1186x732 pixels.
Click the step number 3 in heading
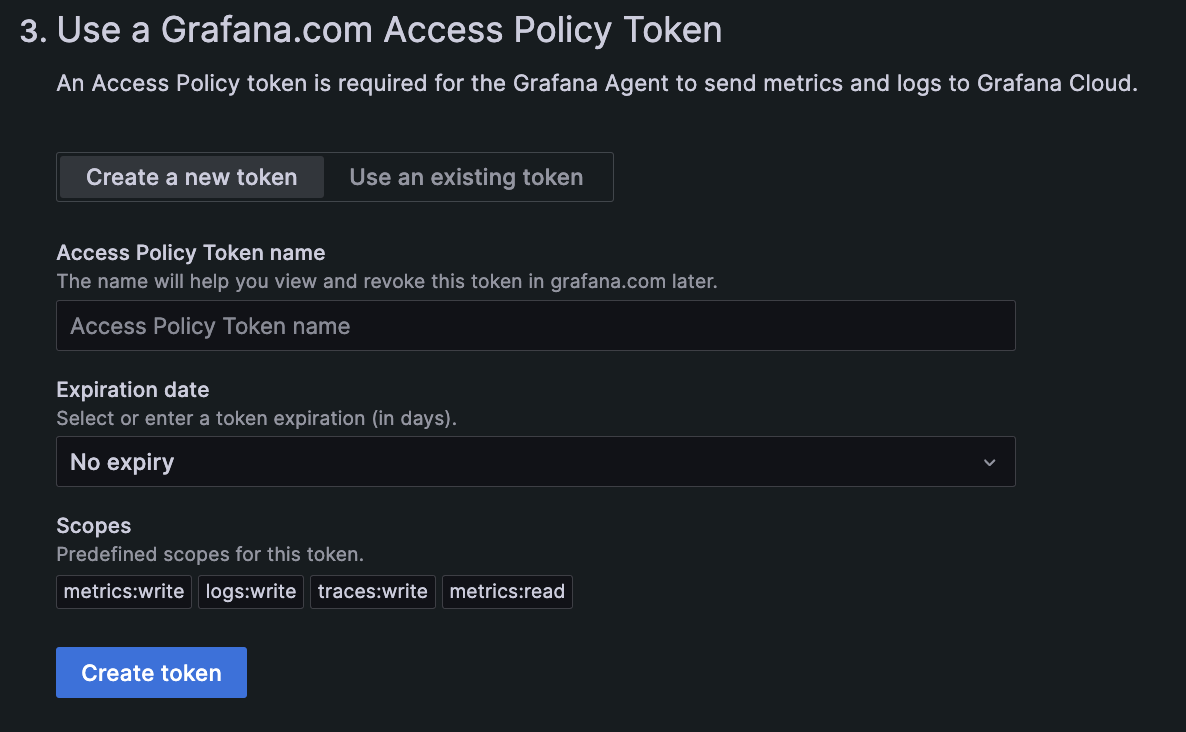tap(31, 30)
